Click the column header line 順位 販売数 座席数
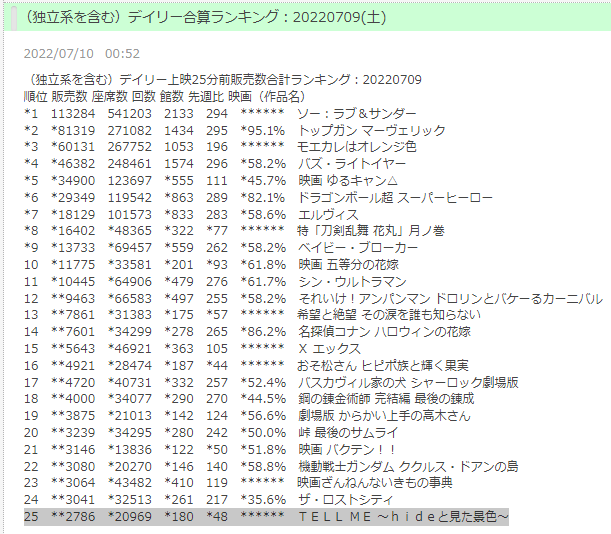This screenshot has height=534, width=611. tap(76, 97)
